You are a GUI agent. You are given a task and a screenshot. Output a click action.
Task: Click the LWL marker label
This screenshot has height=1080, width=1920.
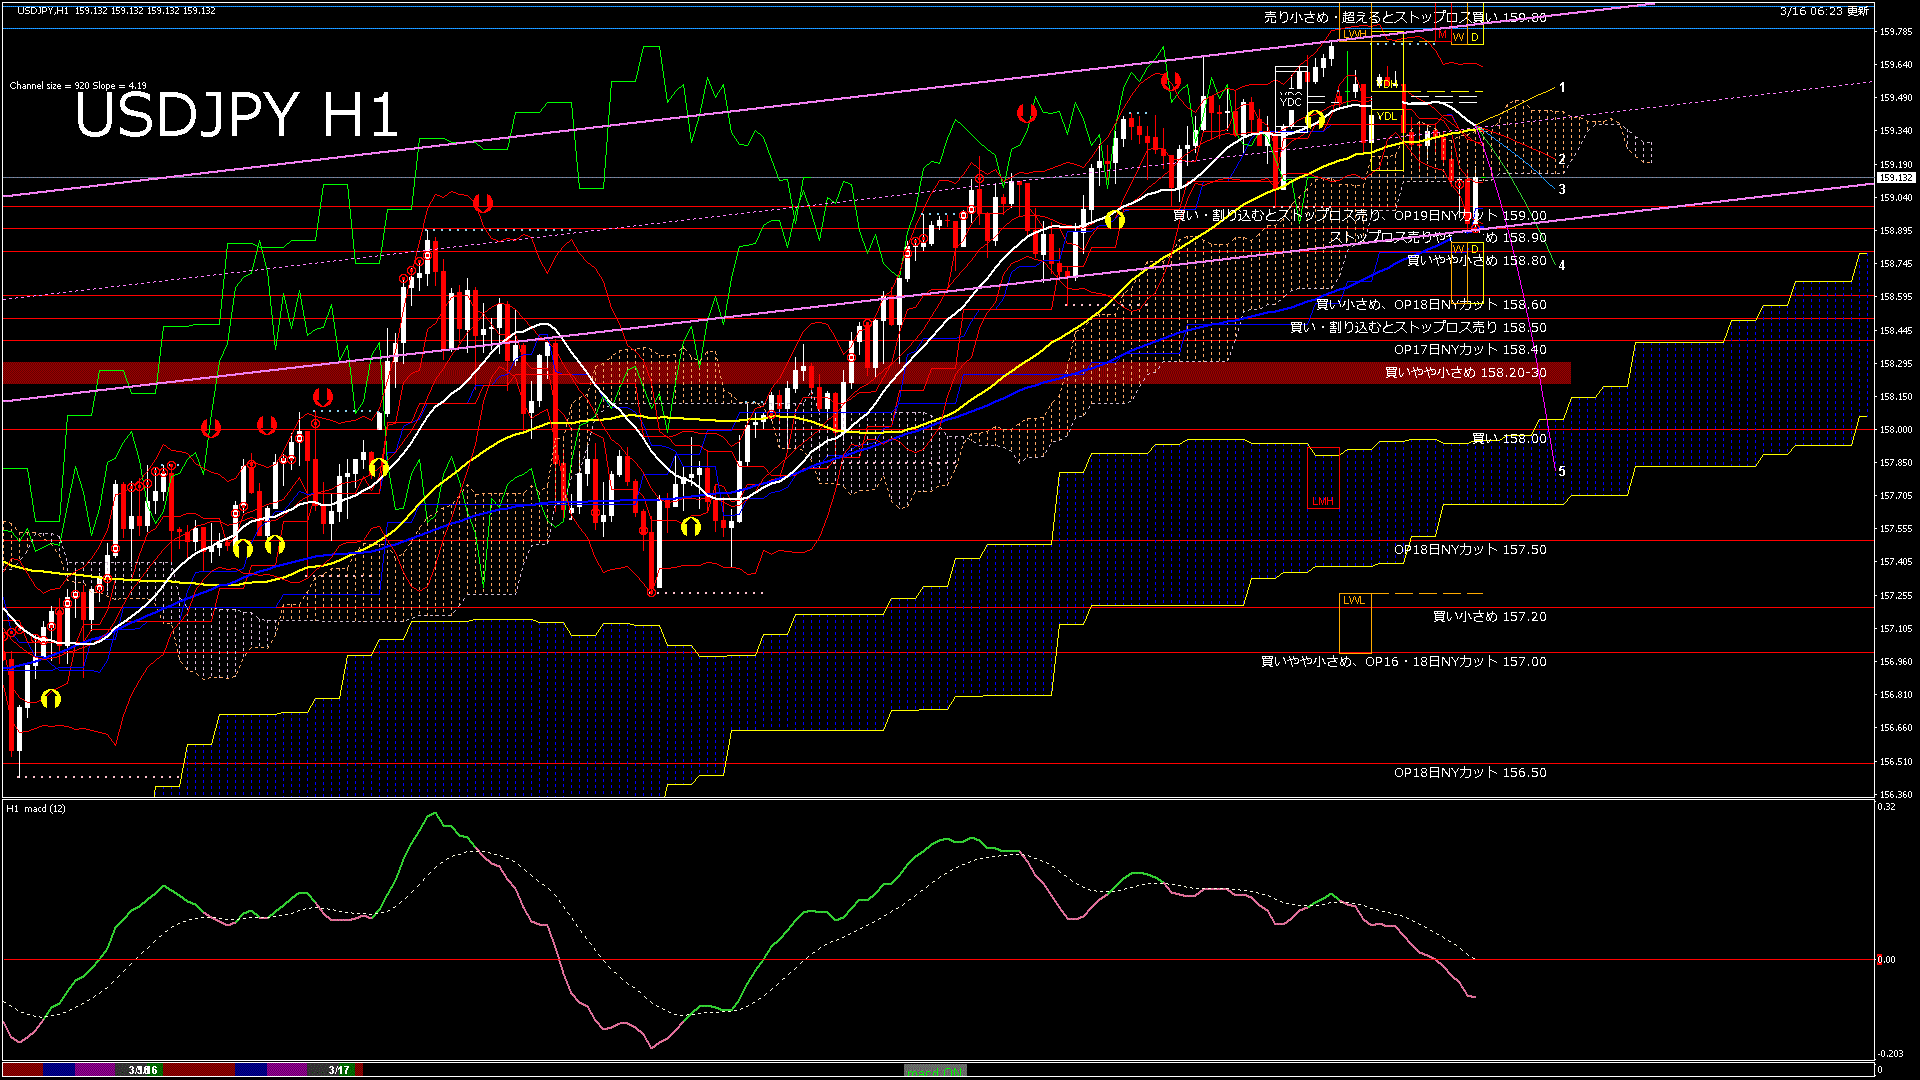(x=1353, y=600)
